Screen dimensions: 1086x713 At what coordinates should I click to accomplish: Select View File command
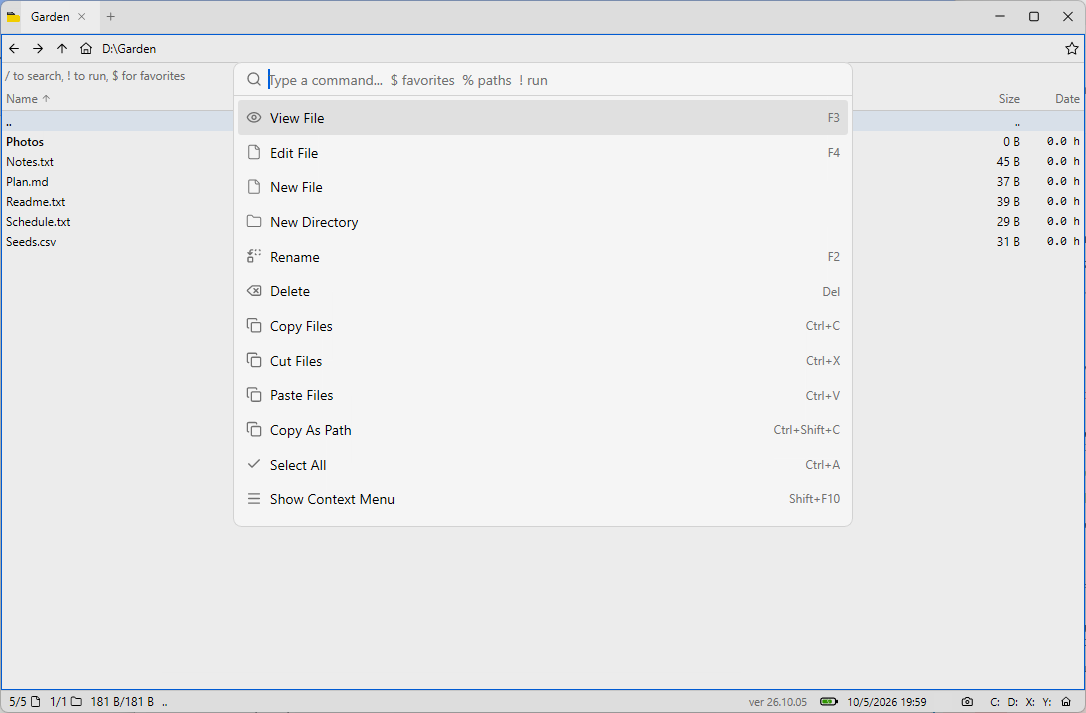543,118
